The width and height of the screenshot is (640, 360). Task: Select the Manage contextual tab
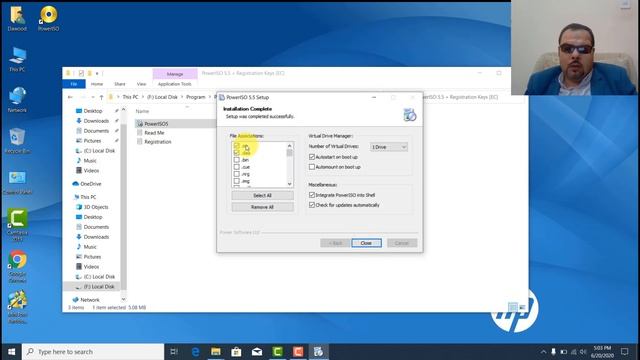[x=175, y=74]
